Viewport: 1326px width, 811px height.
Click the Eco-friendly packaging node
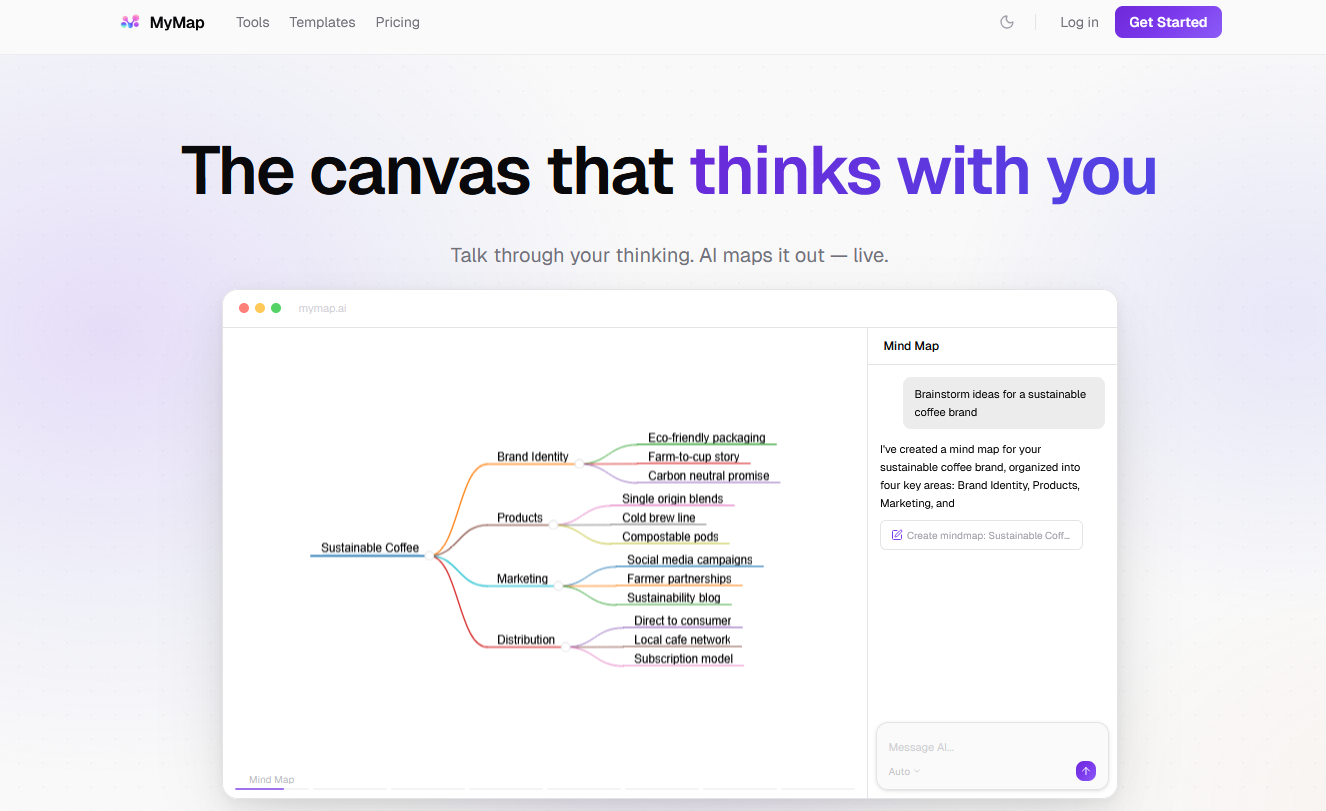pos(707,437)
